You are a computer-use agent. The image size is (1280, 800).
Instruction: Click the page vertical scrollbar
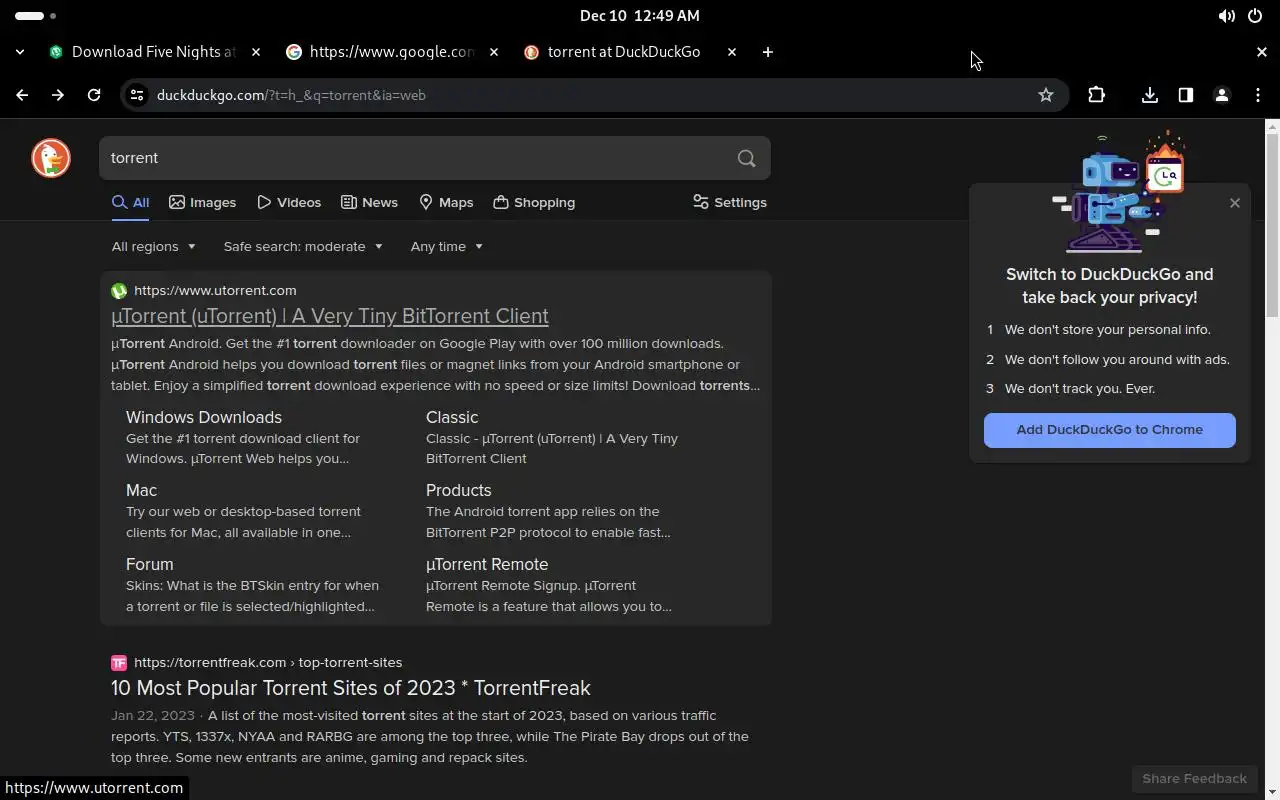click(1272, 225)
